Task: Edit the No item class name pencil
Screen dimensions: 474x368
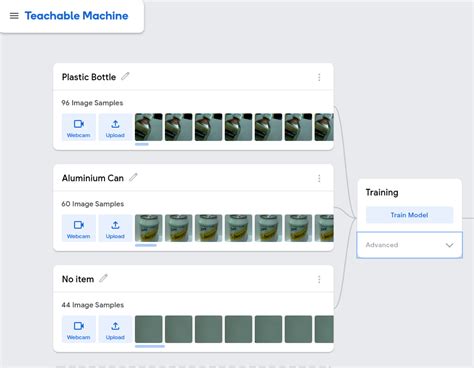Action: coord(103,278)
